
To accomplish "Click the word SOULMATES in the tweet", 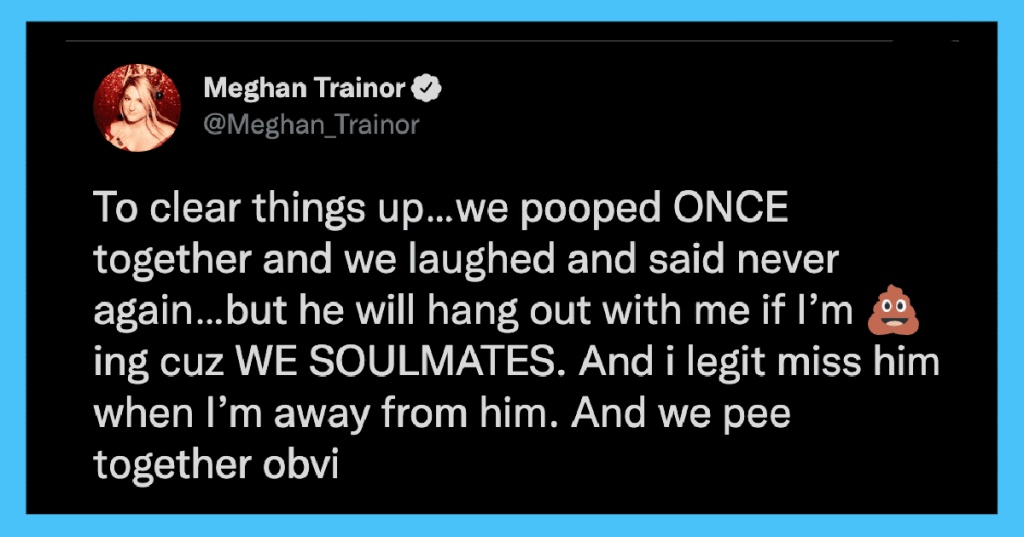I will click(436, 361).
